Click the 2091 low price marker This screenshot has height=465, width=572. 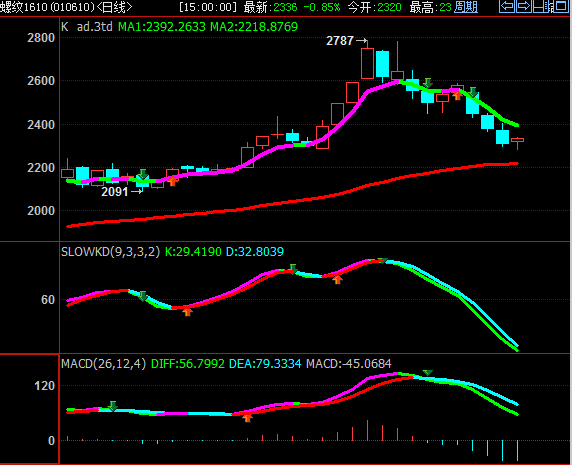click(115, 192)
